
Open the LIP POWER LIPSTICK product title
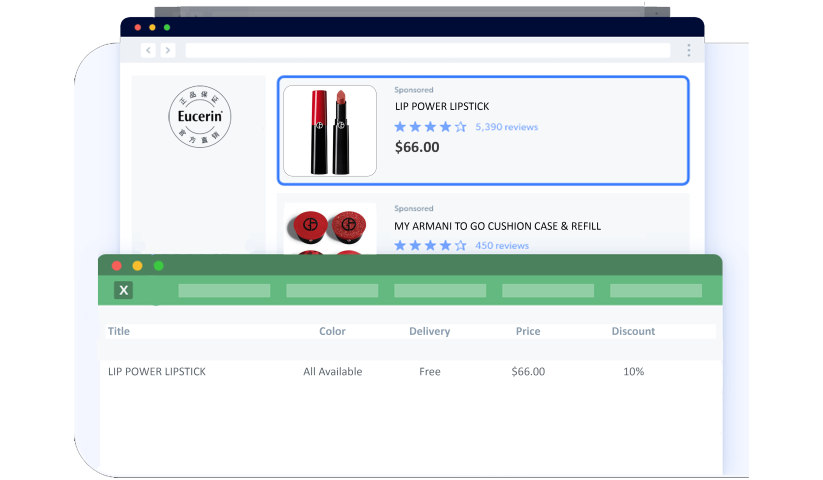[442, 106]
